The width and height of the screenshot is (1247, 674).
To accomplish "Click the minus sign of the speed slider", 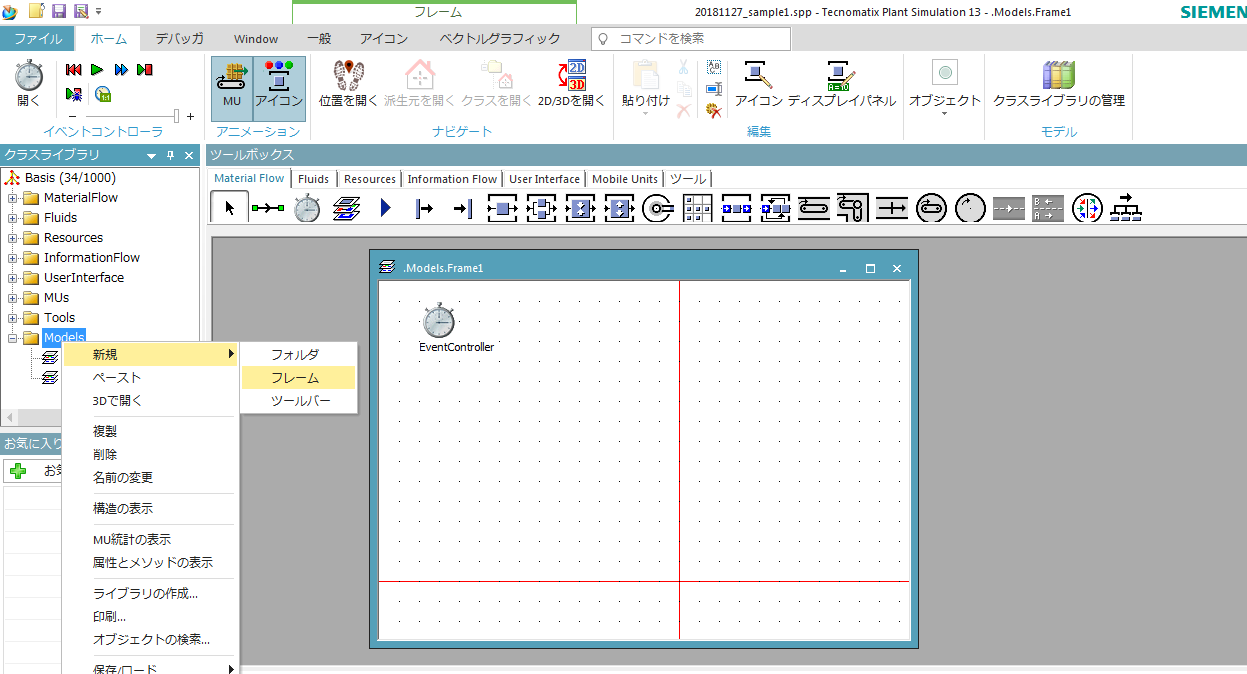I will (73, 117).
